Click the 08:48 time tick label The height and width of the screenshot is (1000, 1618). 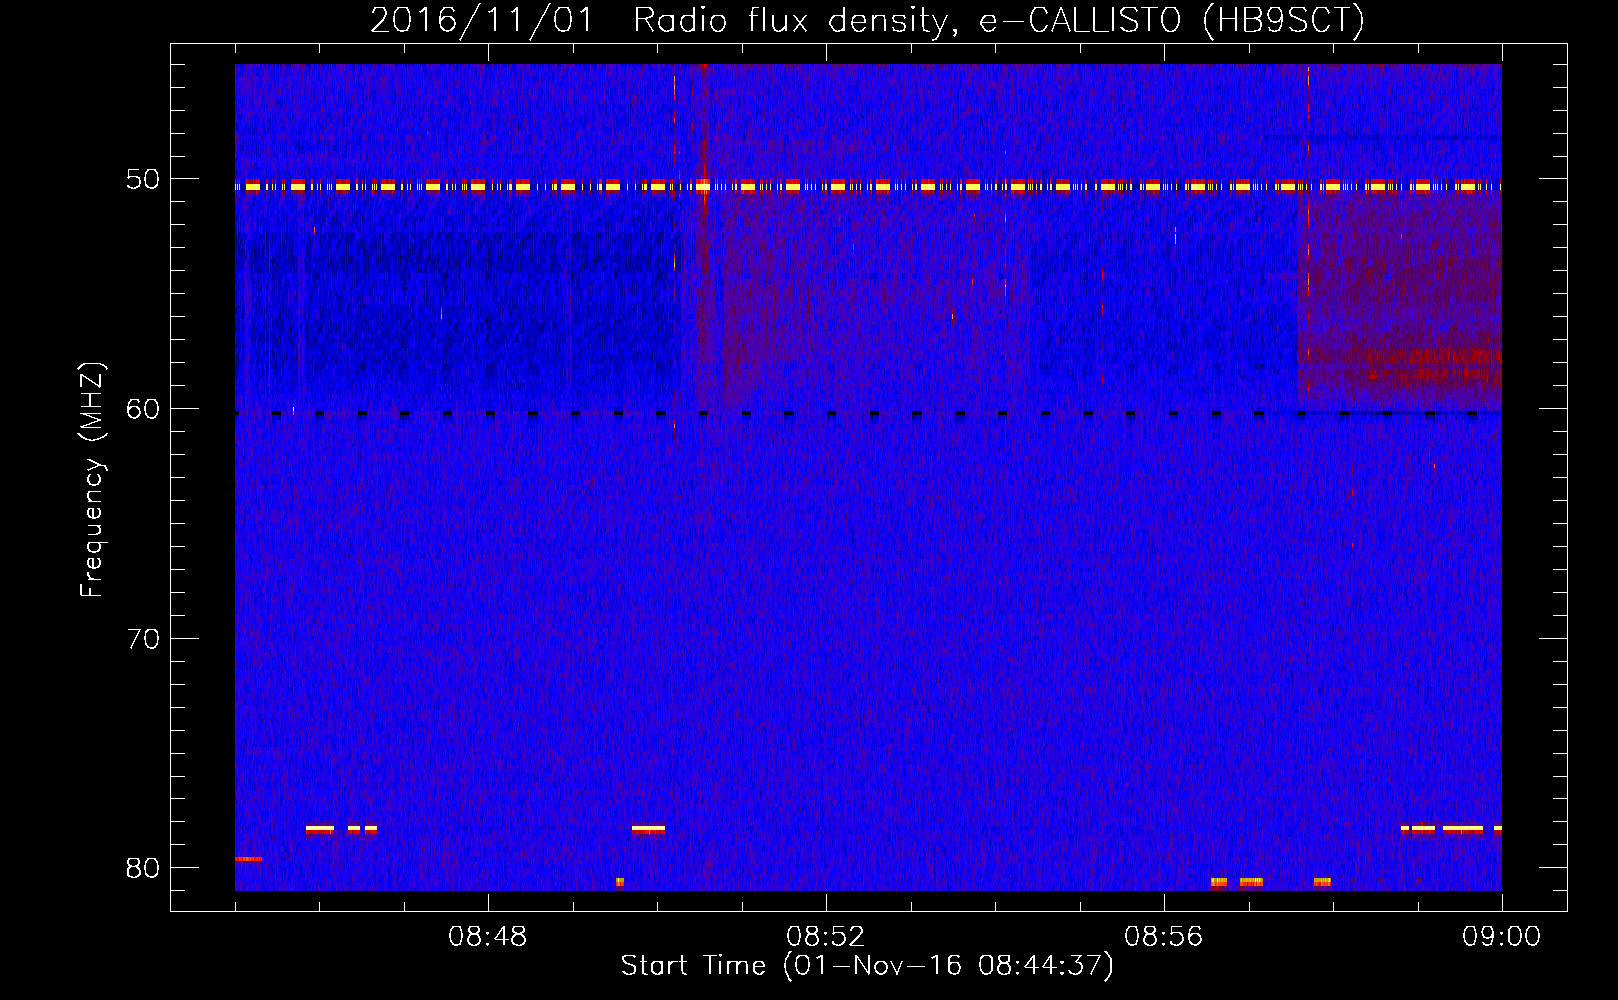[x=488, y=937]
